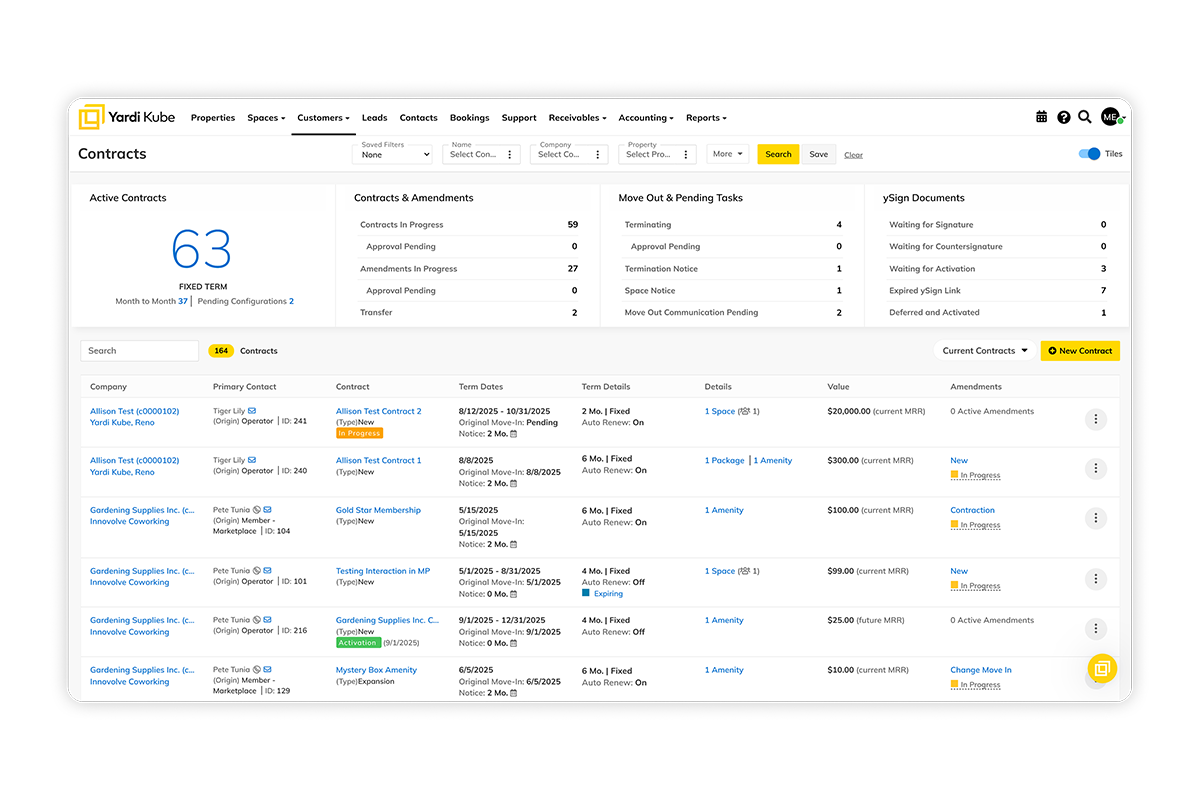Screen dimensions: 1200x800
Task: Click the contracts table Search input field
Action: pos(139,351)
